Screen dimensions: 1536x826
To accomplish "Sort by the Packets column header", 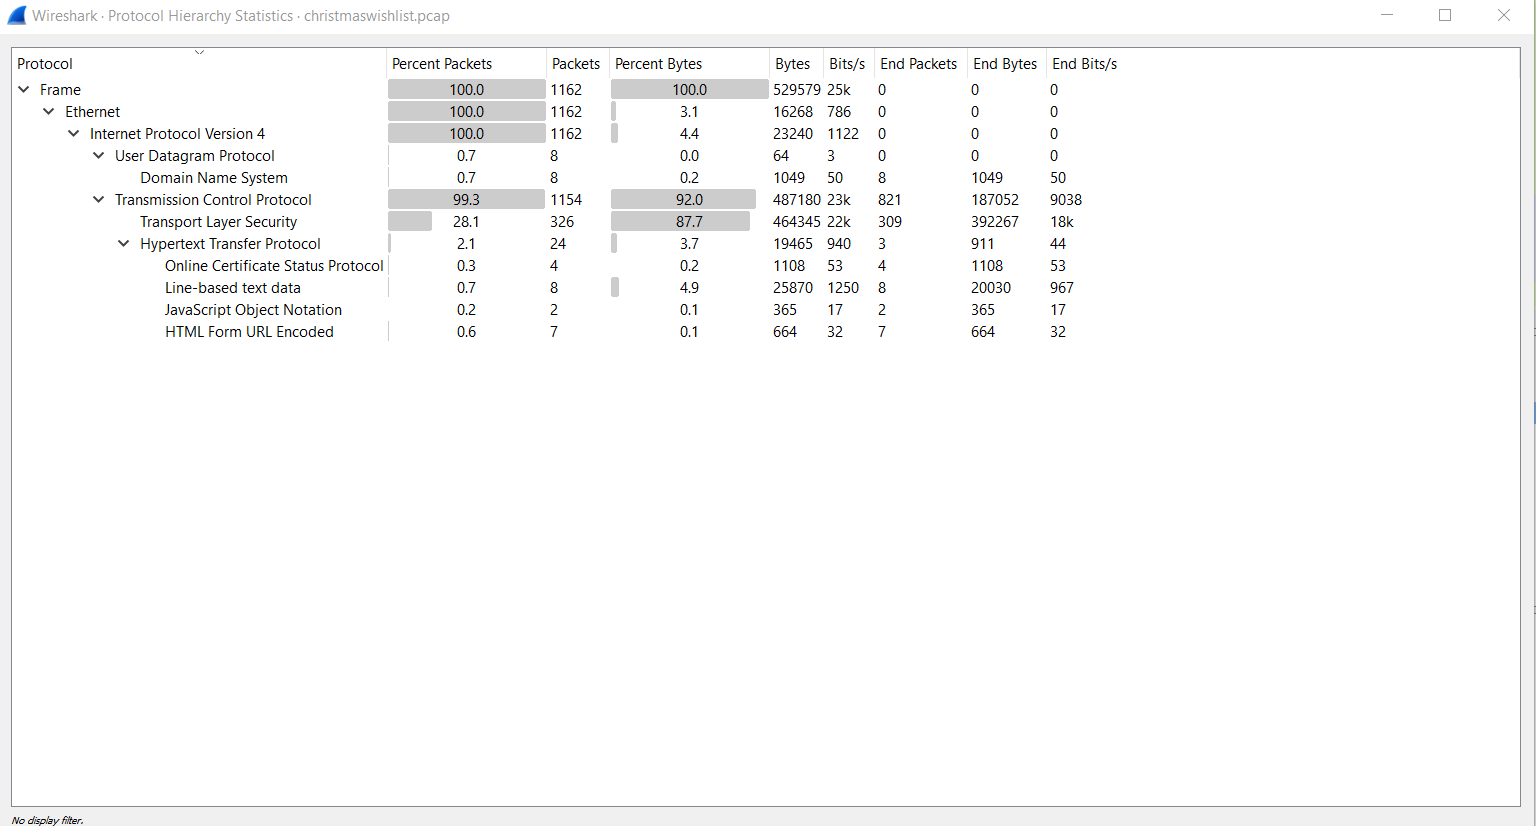I will coord(577,64).
